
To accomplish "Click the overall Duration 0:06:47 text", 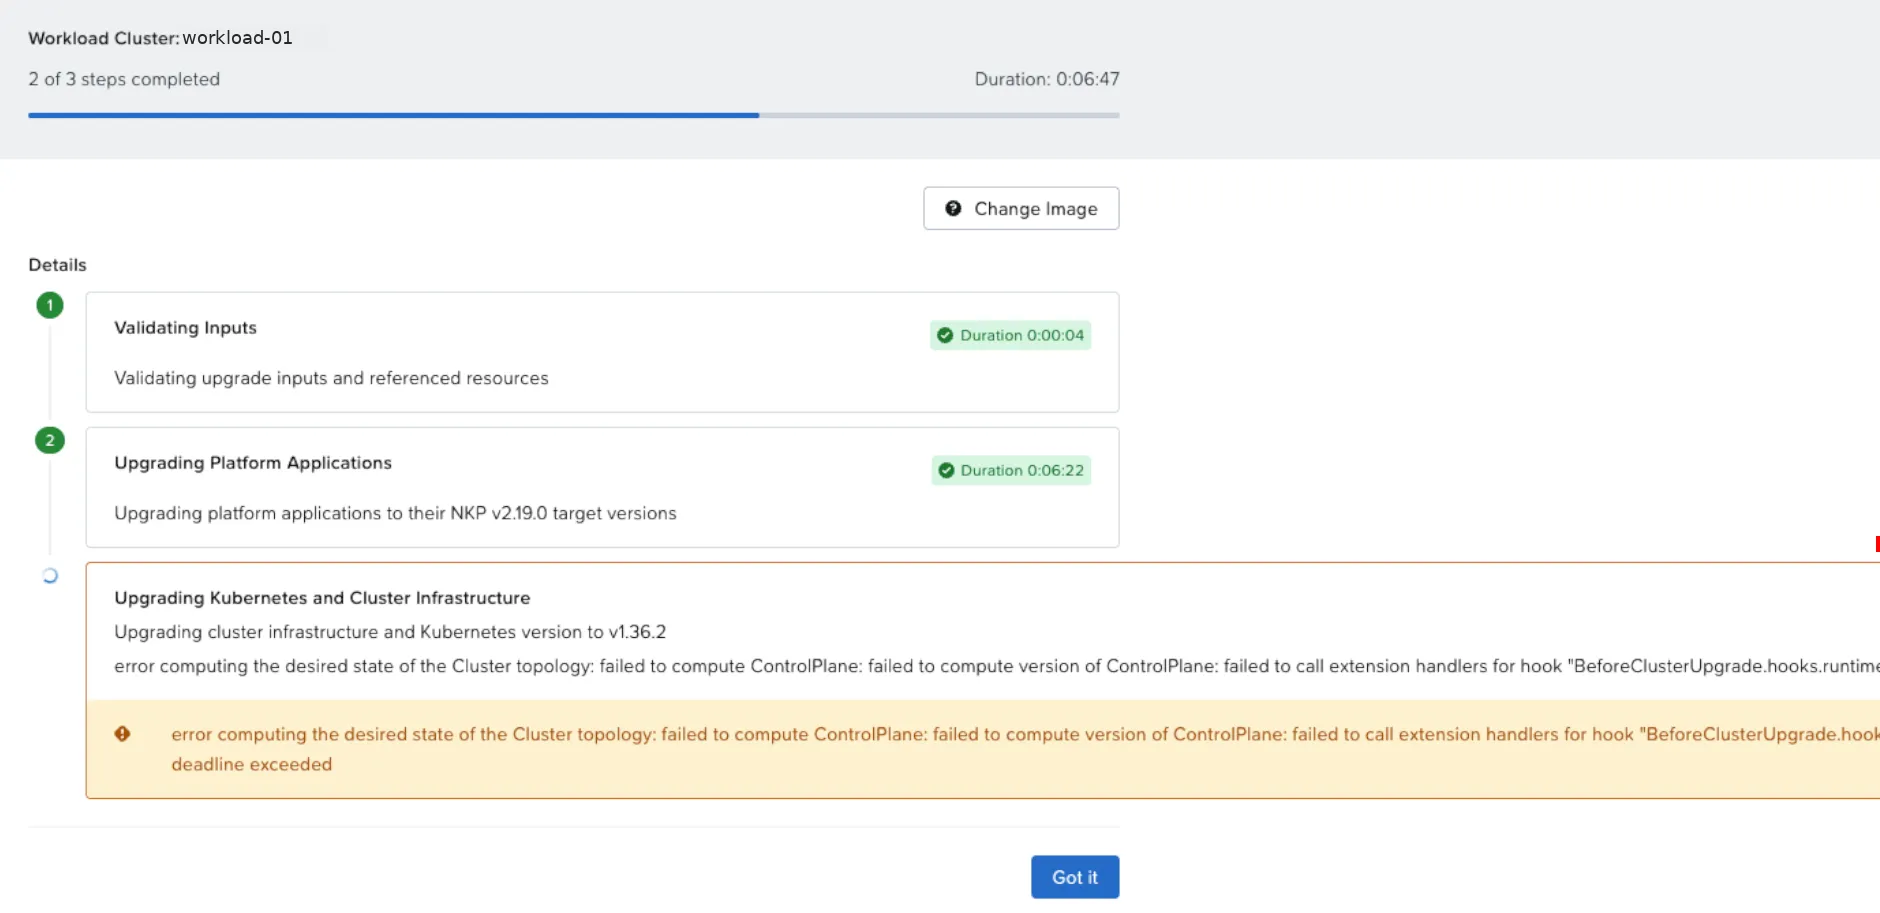I will point(1047,79).
